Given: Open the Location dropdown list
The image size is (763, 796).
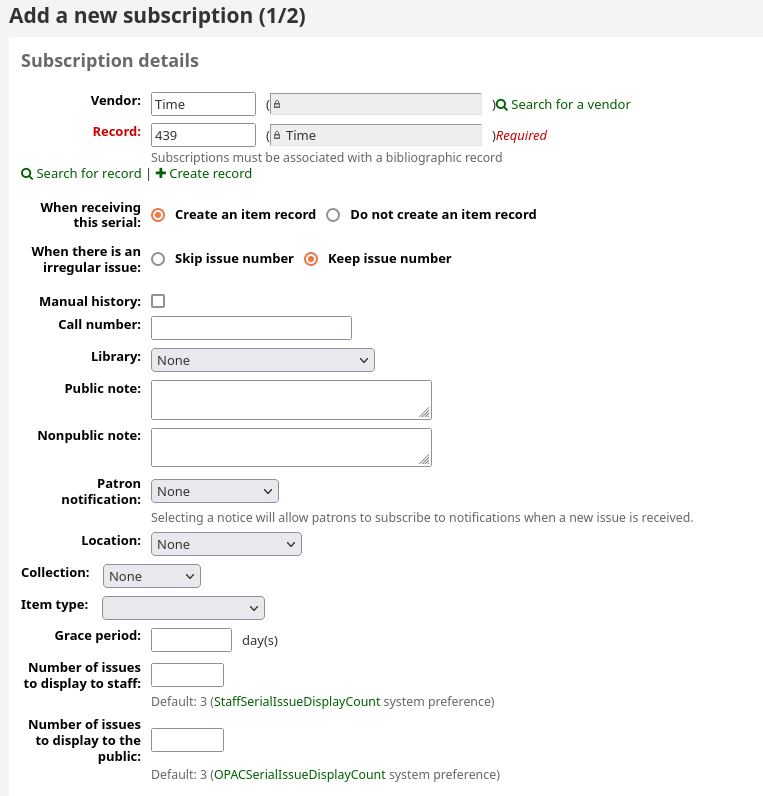Looking at the screenshot, I should tap(226, 544).
